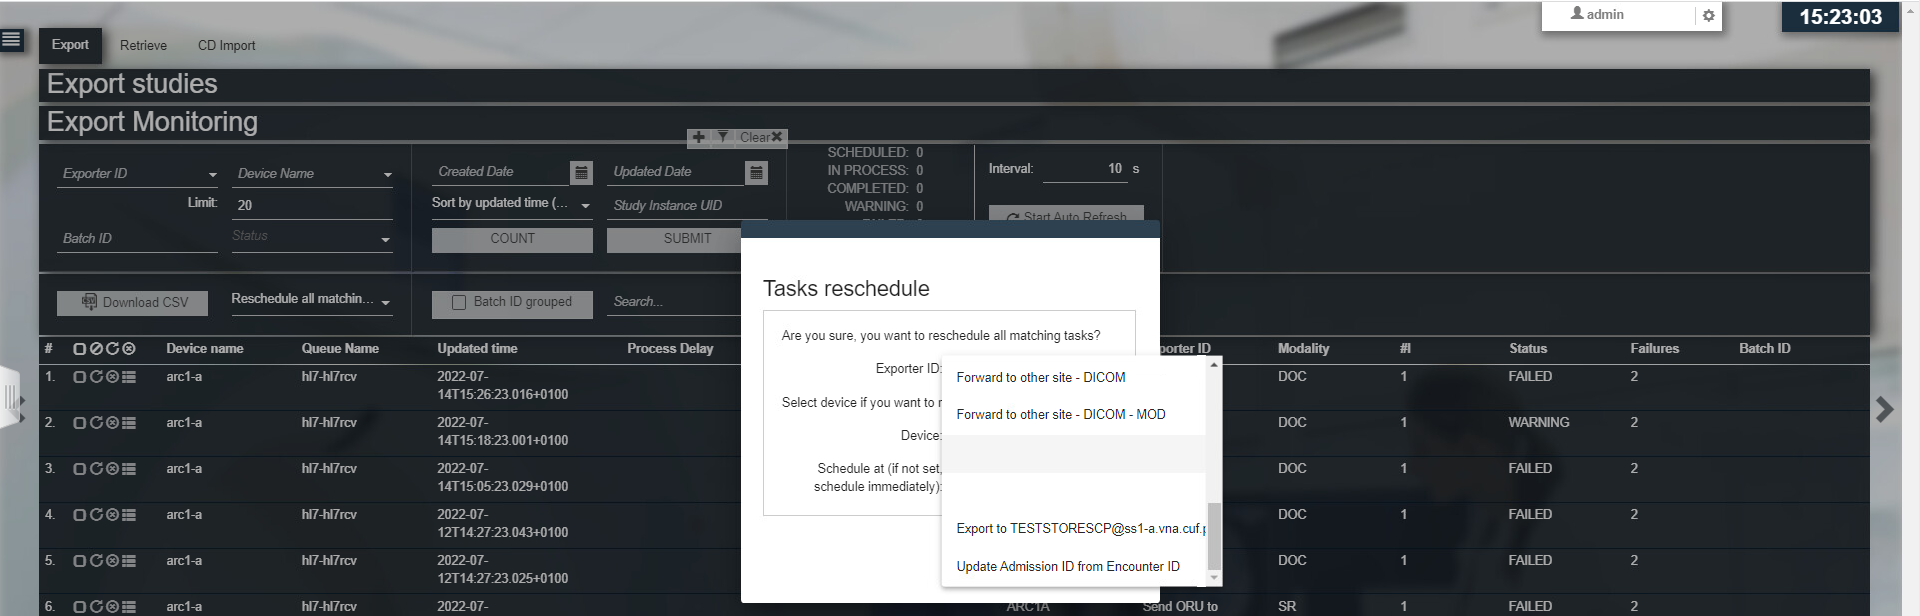The height and width of the screenshot is (616, 1920).
Task: Reschedule the task in row 2
Action: (96, 423)
